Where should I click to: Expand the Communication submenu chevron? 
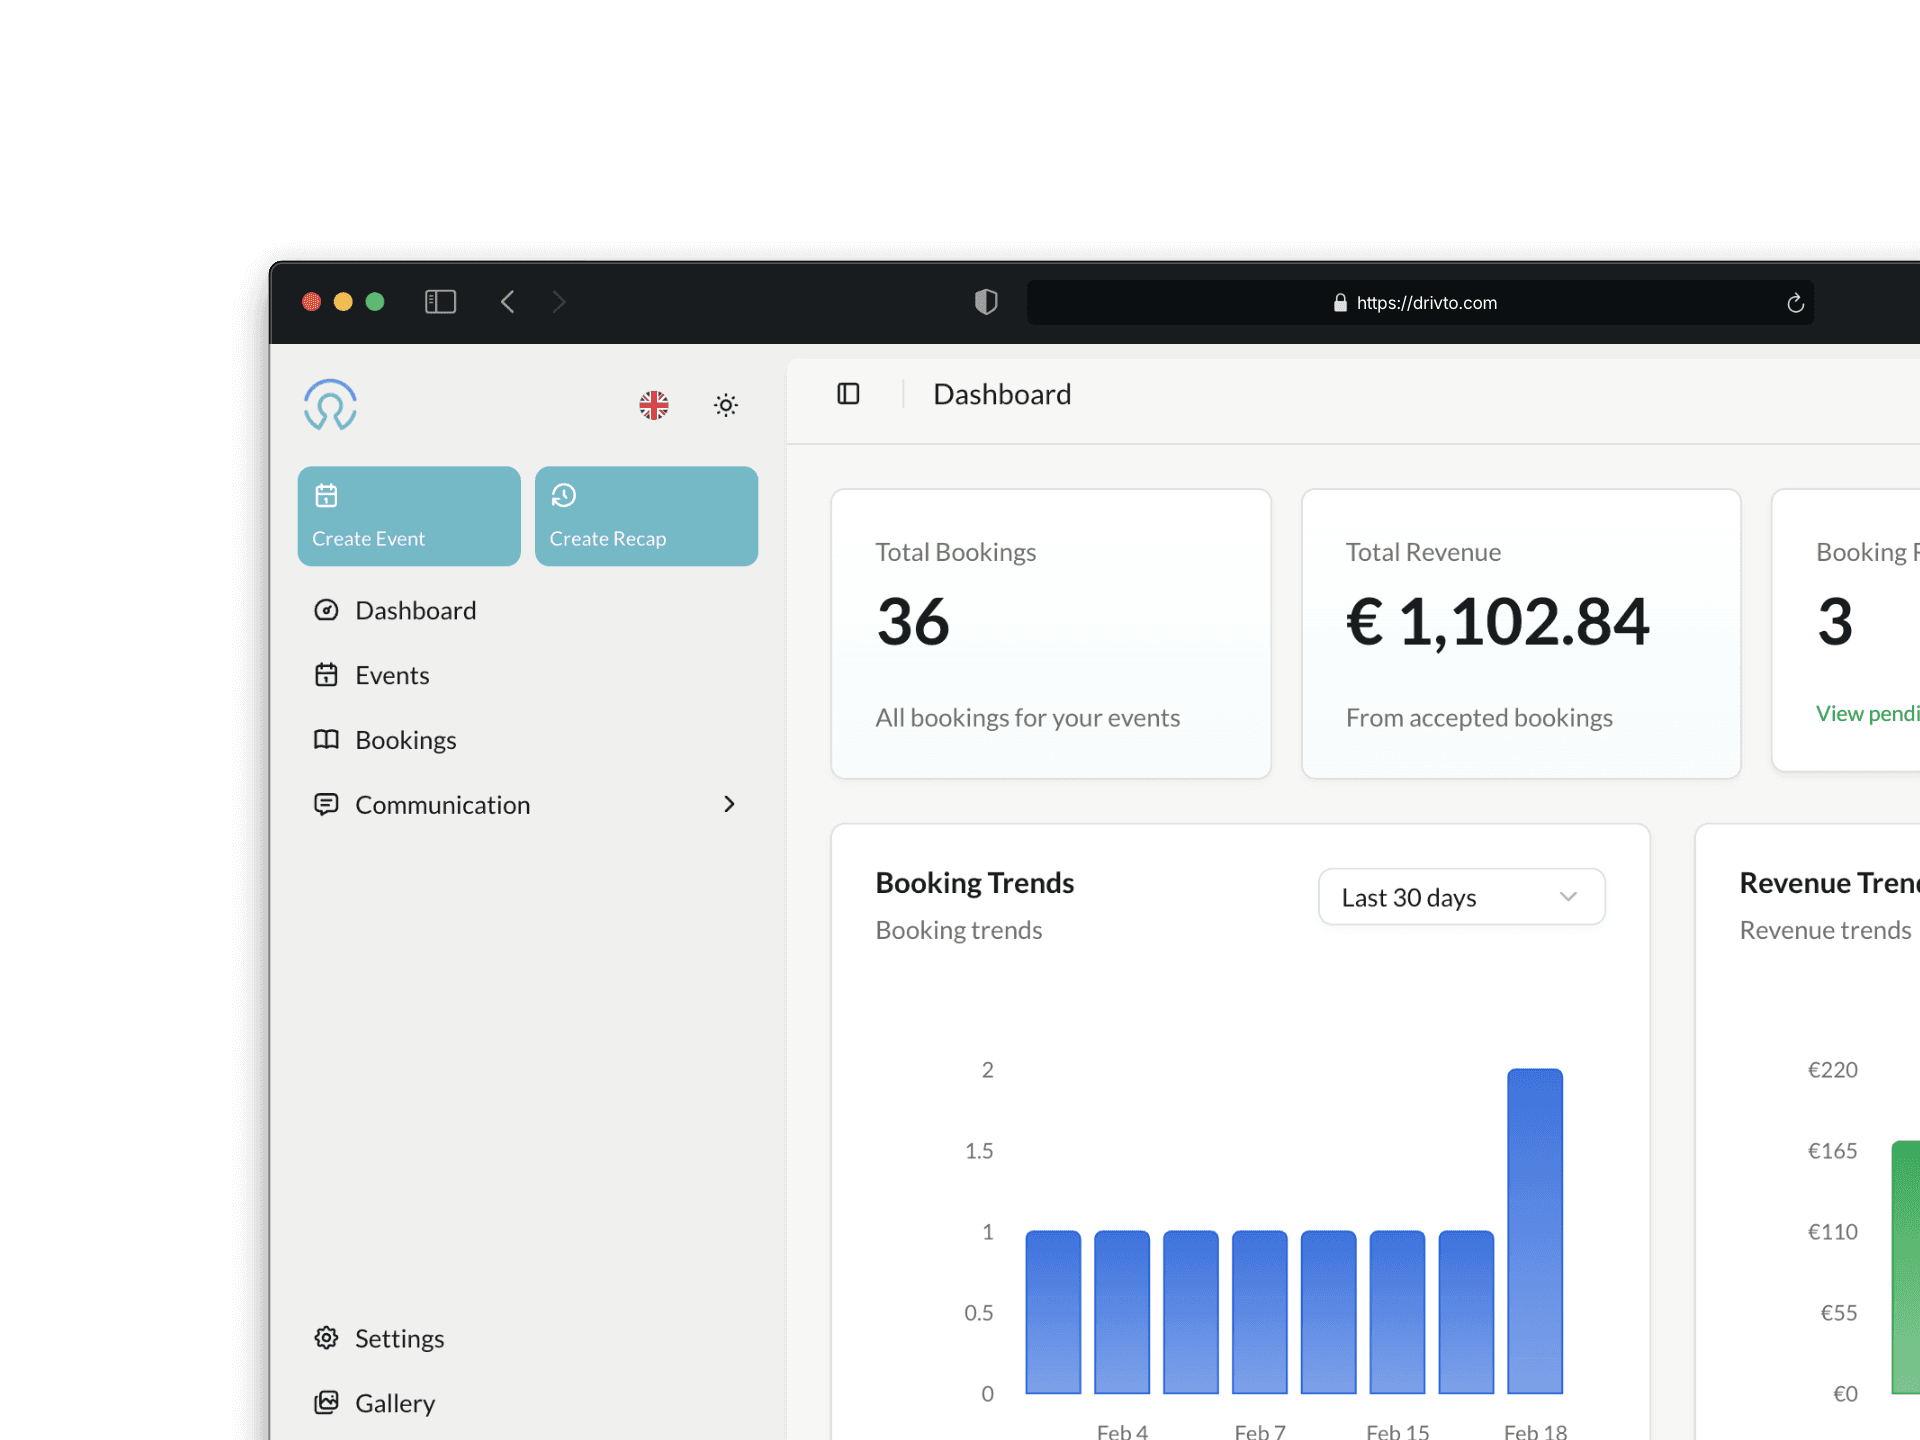(x=729, y=804)
